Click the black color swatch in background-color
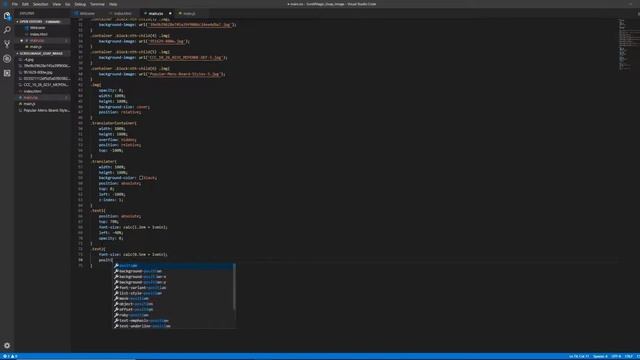The image size is (640, 360). (x=141, y=178)
